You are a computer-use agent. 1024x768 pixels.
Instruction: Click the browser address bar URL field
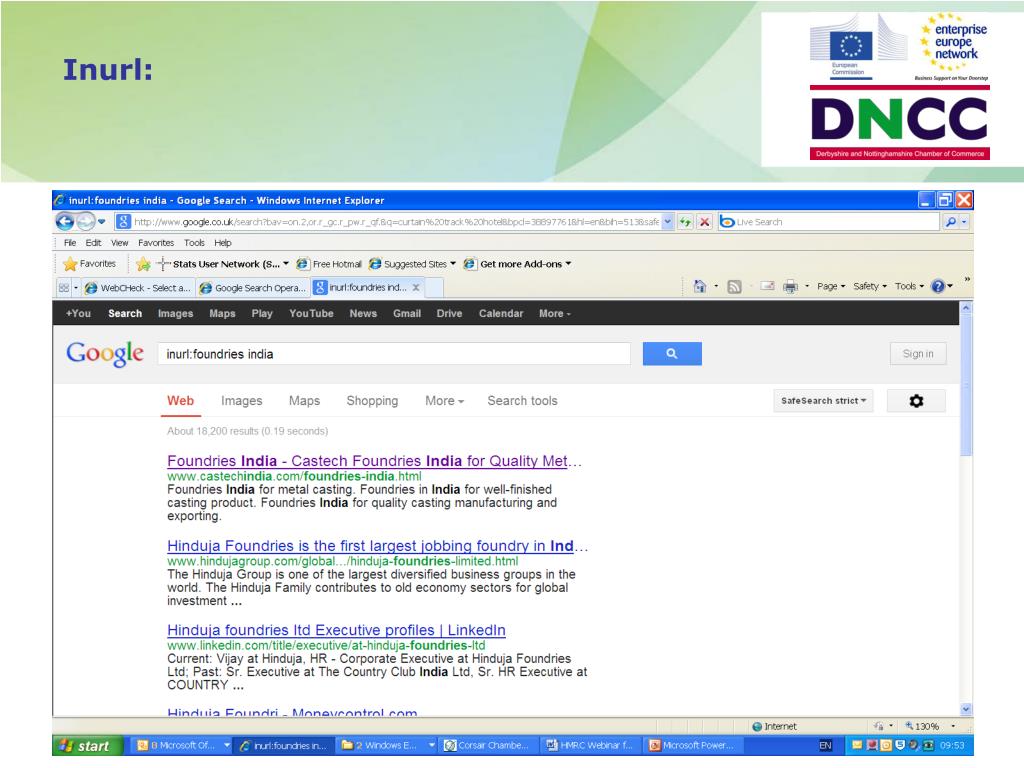[x=396, y=222]
